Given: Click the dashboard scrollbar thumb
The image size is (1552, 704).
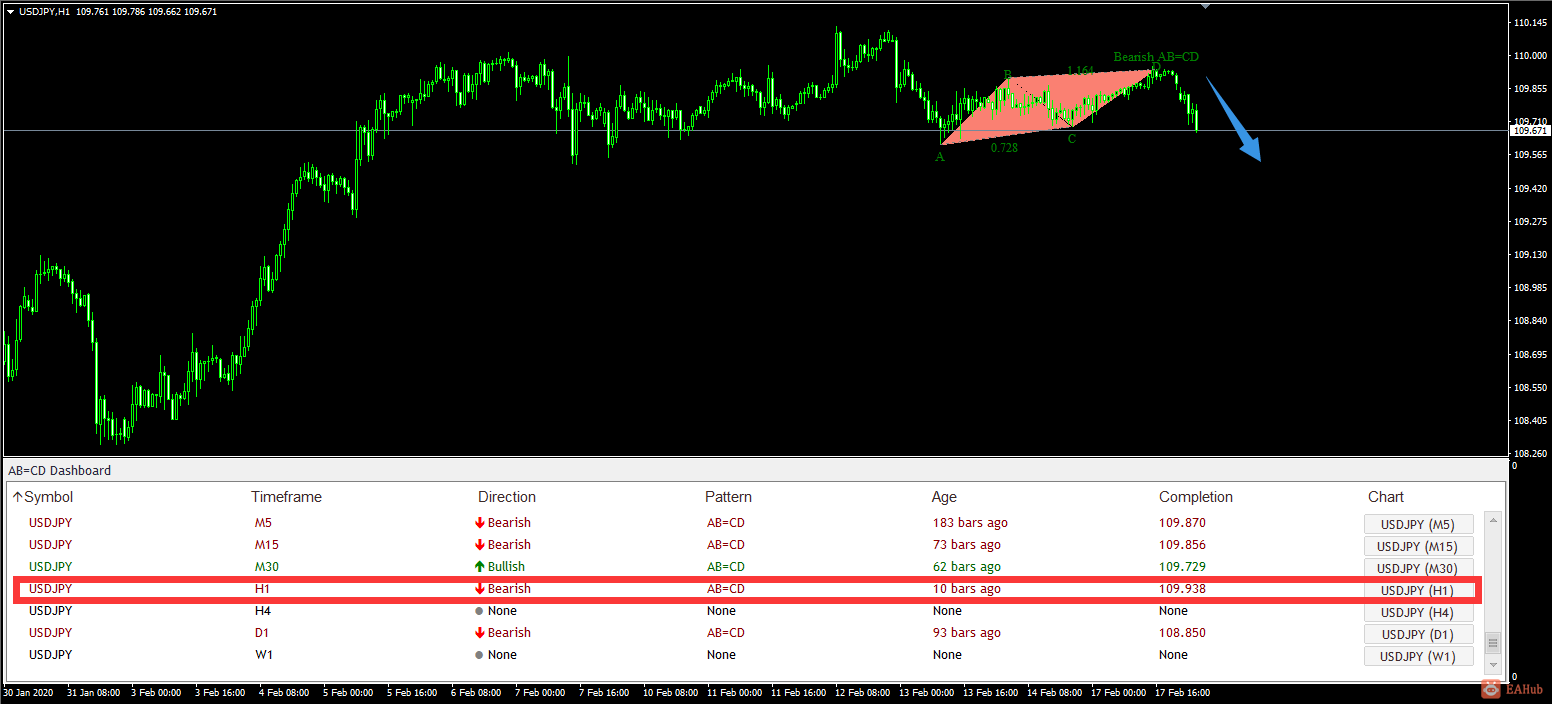Looking at the screenshot, I should pyautogui.click(x=1493, y=642).
